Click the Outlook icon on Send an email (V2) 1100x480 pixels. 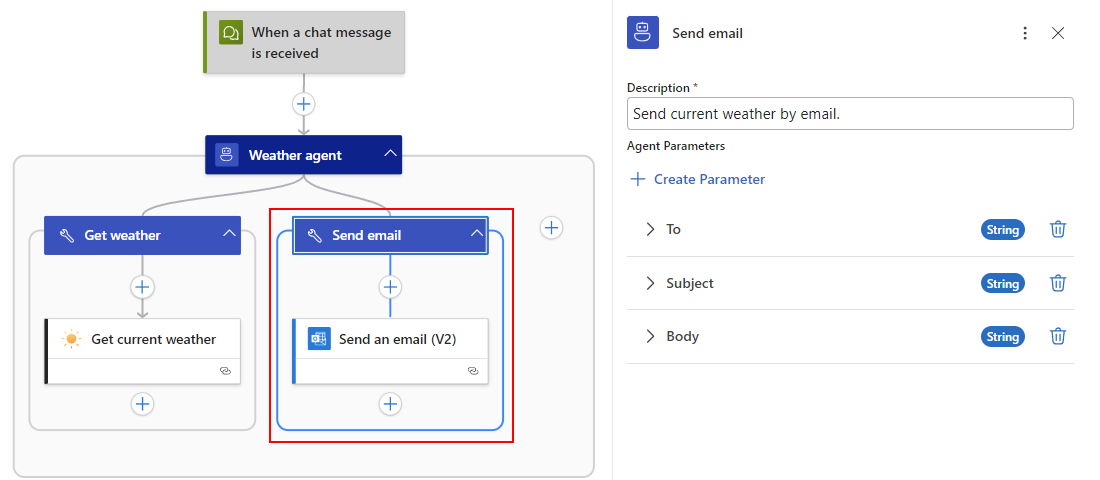click(x=319, y=339)
